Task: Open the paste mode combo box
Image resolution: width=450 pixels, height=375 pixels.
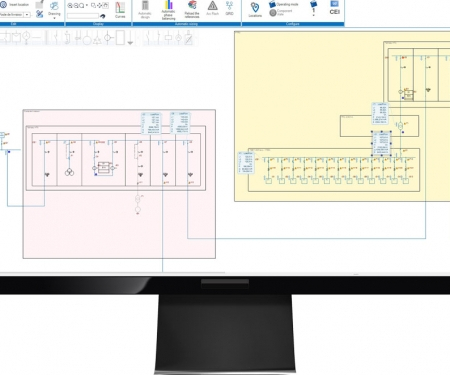Action: pos(15,15)
